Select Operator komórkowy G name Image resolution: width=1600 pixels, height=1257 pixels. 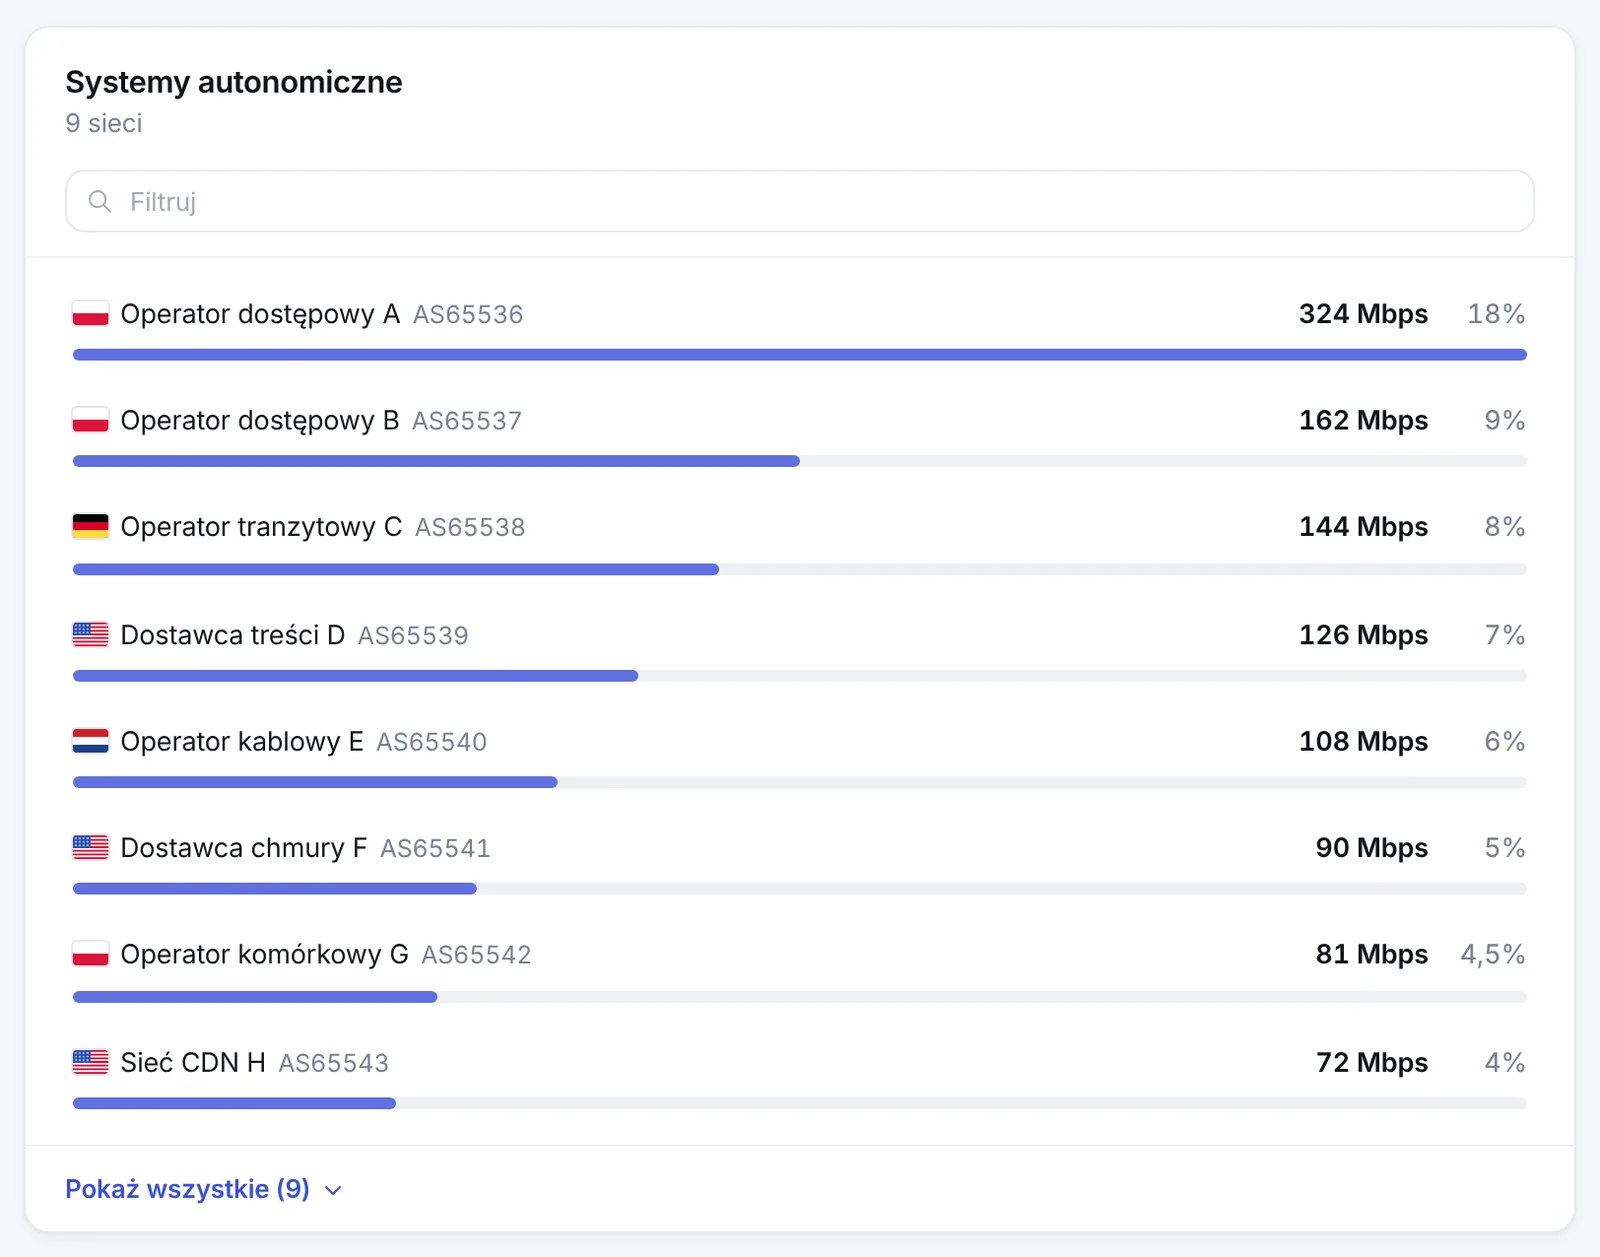tap(265, 954)
